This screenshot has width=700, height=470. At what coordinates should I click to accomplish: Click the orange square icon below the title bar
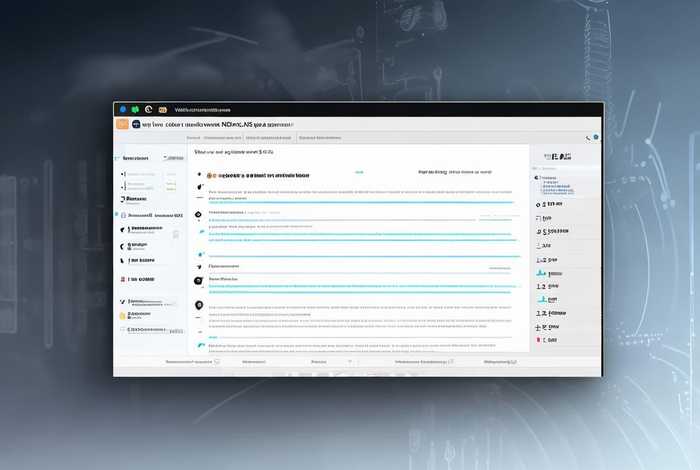[x=122, y=125]
